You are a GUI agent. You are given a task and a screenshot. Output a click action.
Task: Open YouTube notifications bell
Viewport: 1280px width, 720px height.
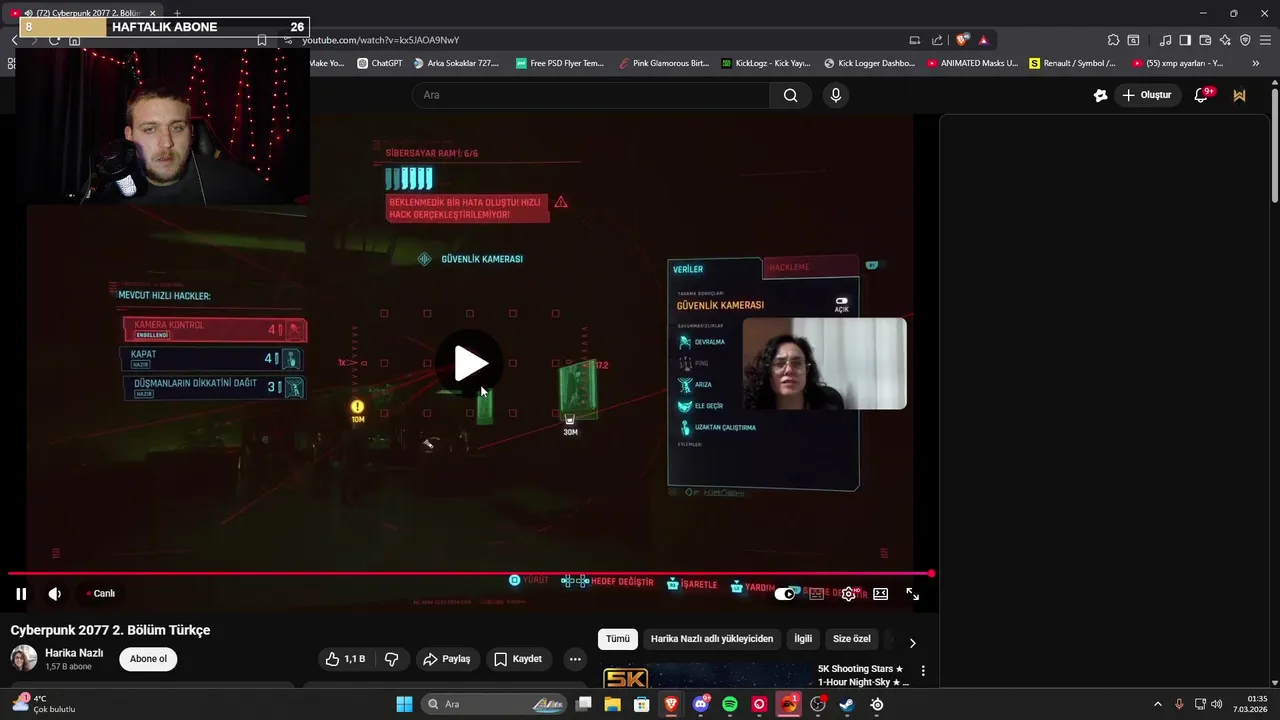[1202, 95]
